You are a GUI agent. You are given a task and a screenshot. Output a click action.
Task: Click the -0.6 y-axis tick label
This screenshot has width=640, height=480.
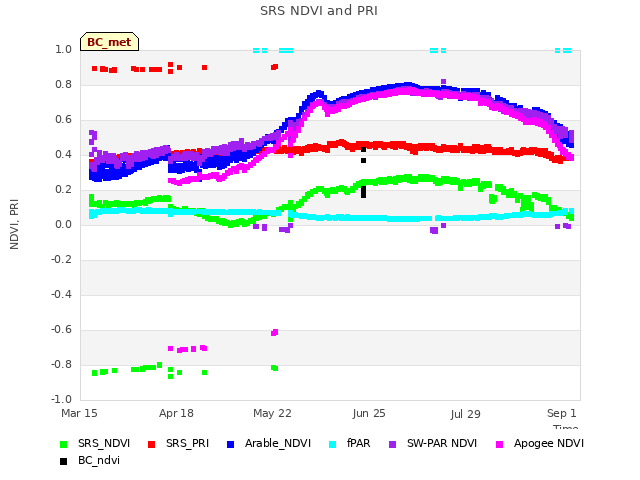[x=61, y=330]
